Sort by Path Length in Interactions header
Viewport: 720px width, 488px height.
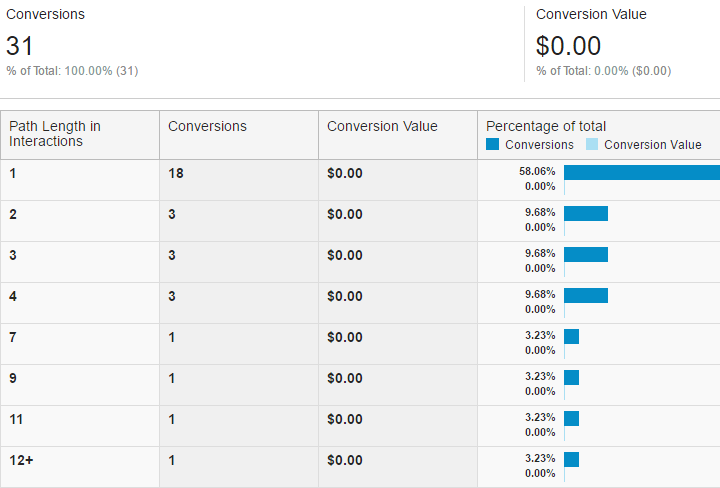pyautogui.click(x=55, y=134)
